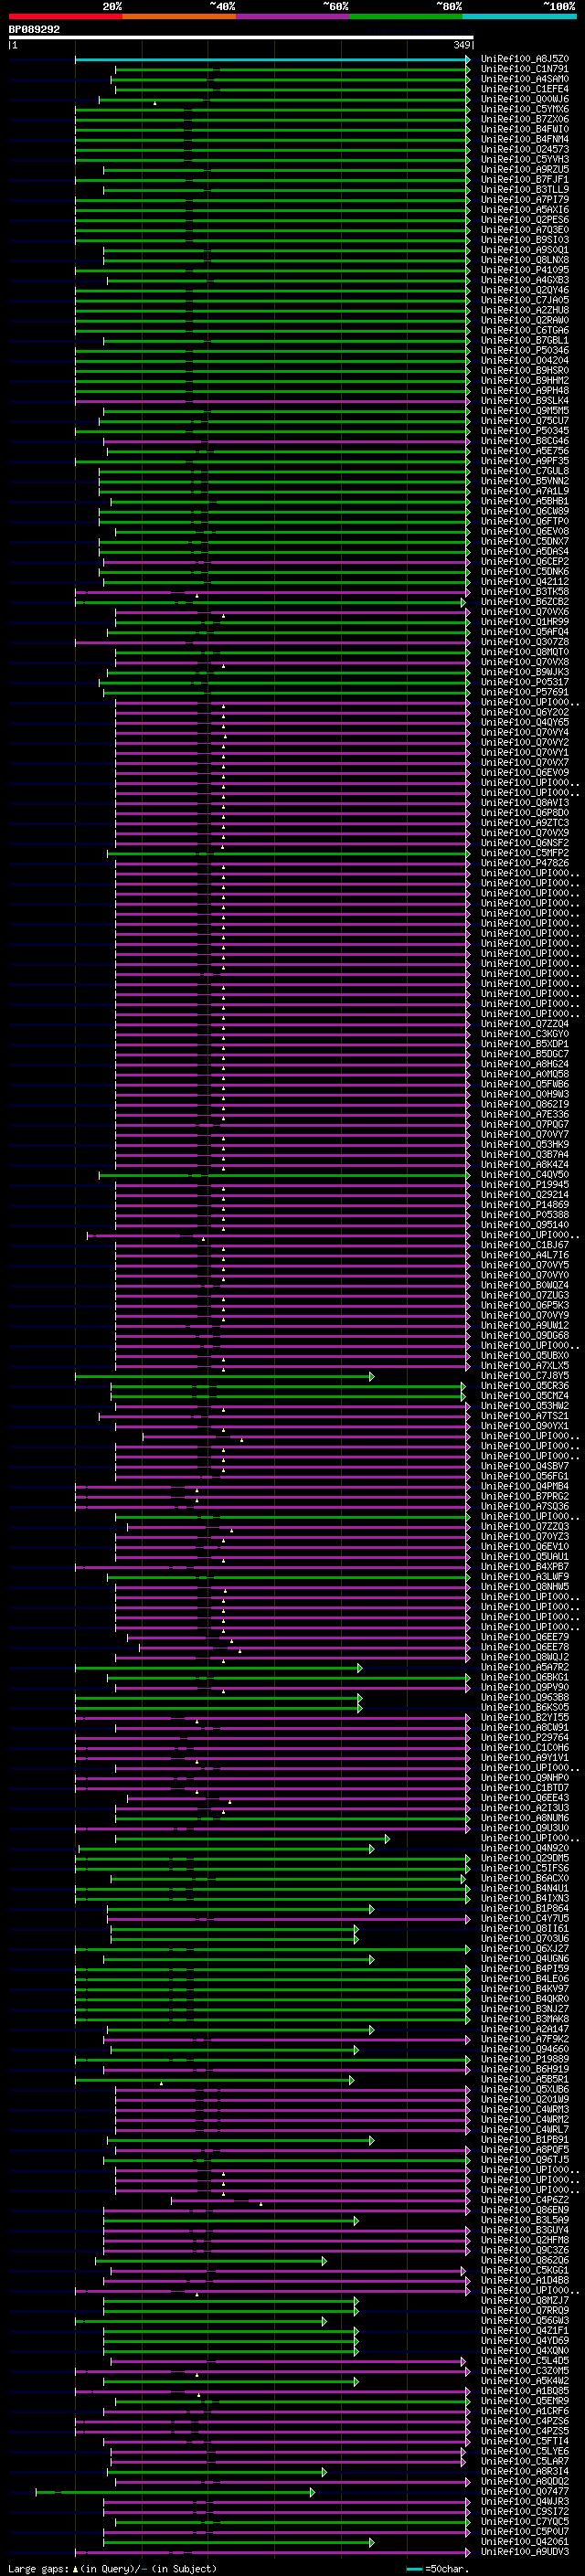
Task: Select hit label UniRef100_B8CG46
Action: coord(525,441)
